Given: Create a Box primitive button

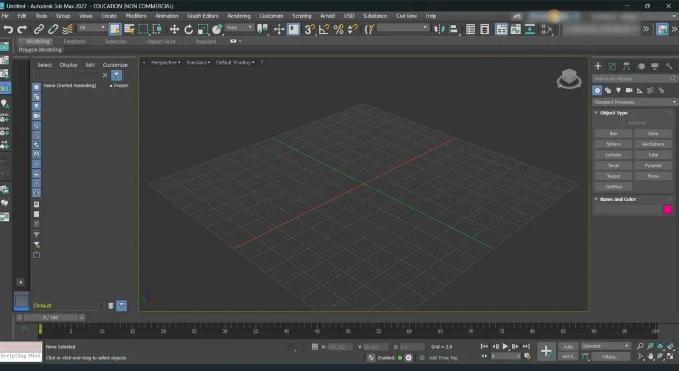Looking at the screenshot, I should coord(613,134).
